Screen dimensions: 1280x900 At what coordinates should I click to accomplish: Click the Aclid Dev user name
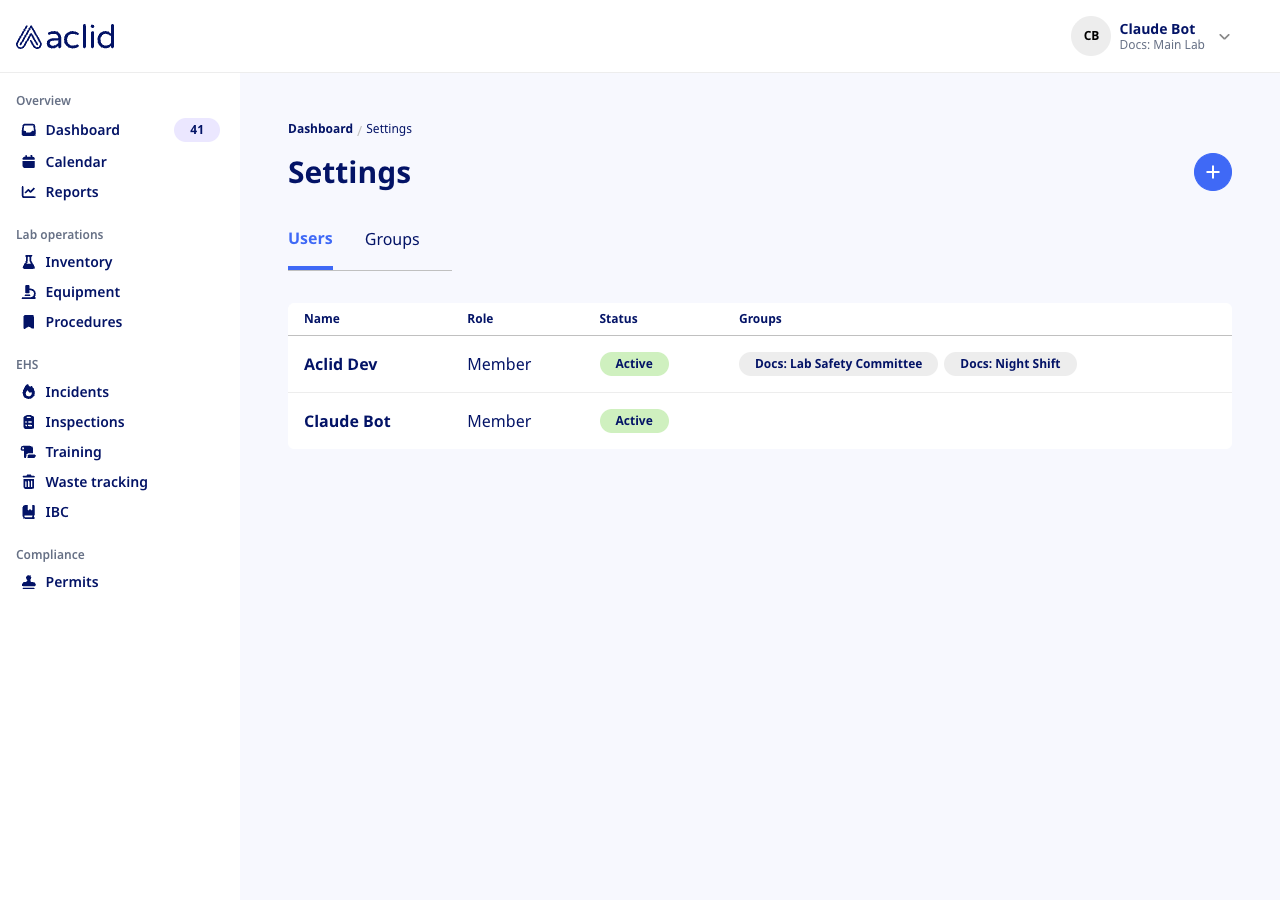[x=341, y=364]
